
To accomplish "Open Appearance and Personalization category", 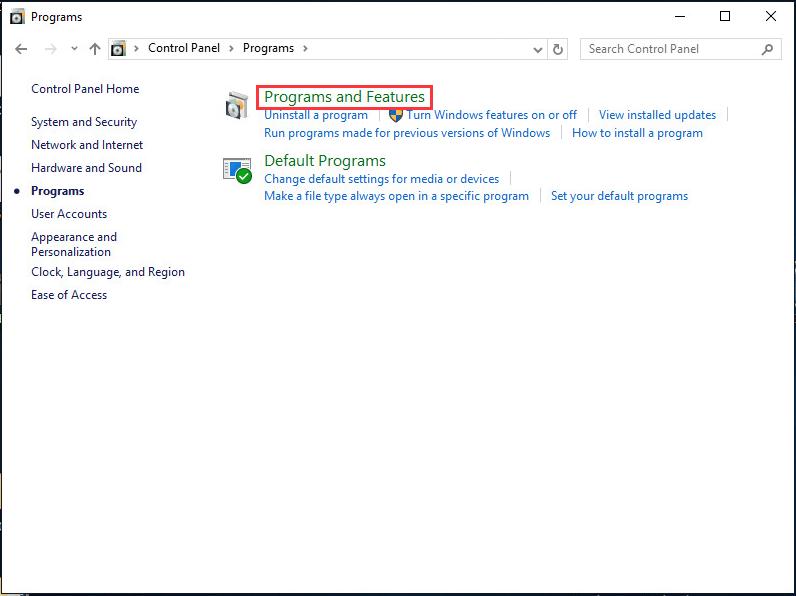I will point(74,244).
